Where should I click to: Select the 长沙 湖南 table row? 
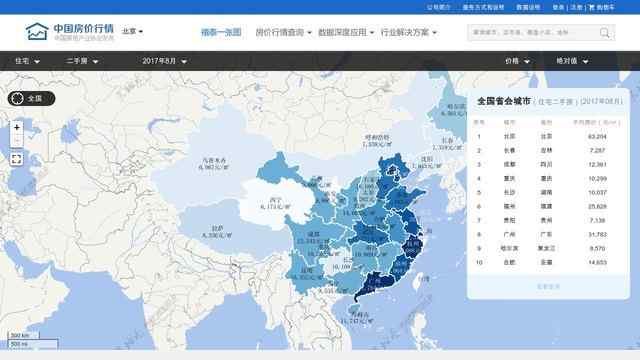click(x=548, y=192)
